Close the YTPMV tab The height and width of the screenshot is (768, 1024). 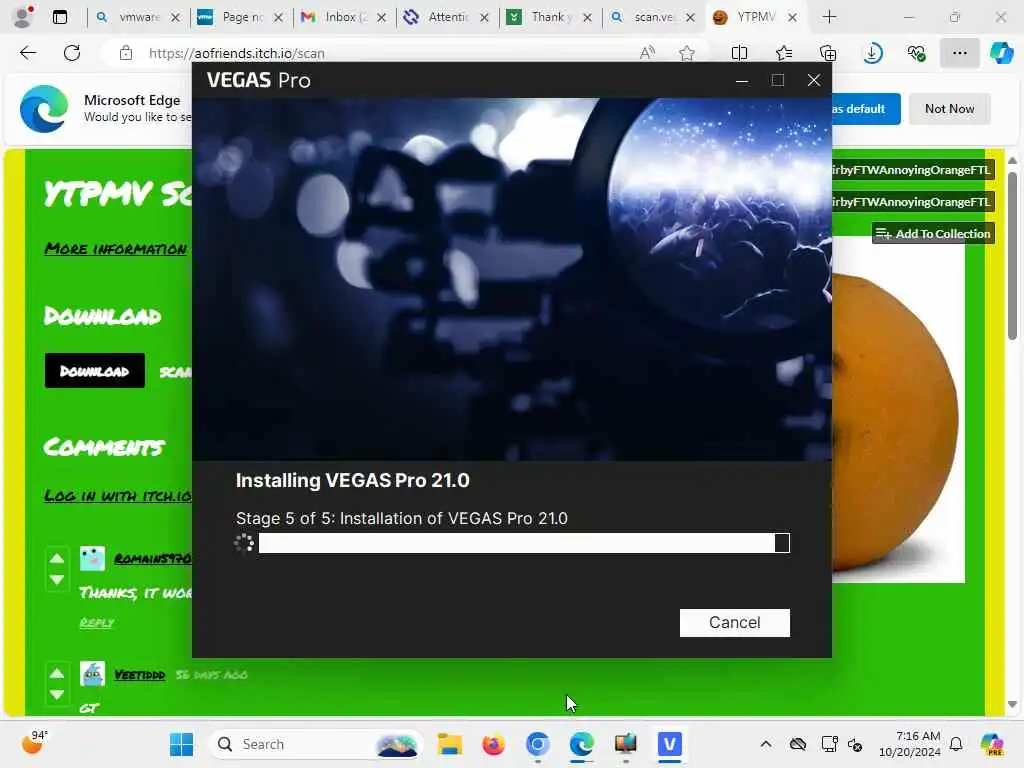[x=792, y=18]
